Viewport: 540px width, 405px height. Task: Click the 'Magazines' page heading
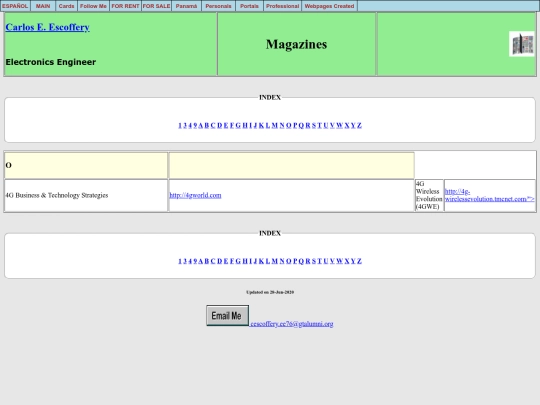pyautogui.click(x=297, y=44)
